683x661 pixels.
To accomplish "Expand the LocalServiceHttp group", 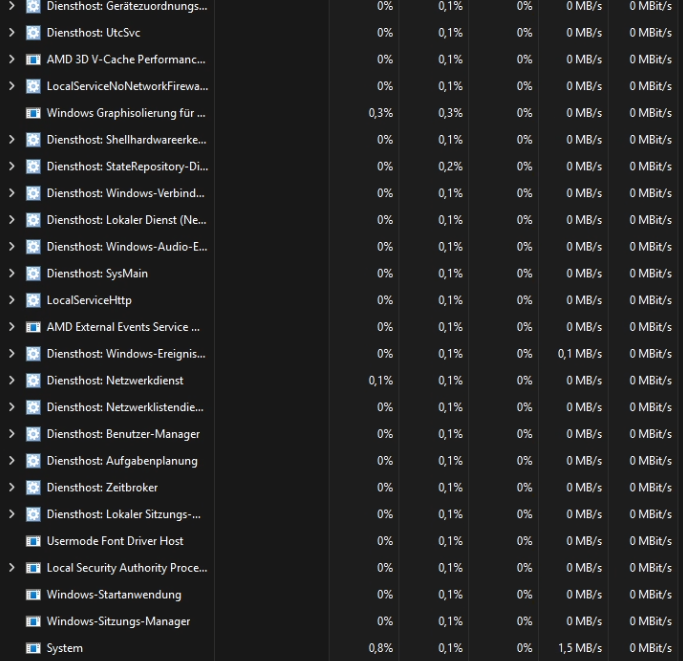I will tap(12, 300).
